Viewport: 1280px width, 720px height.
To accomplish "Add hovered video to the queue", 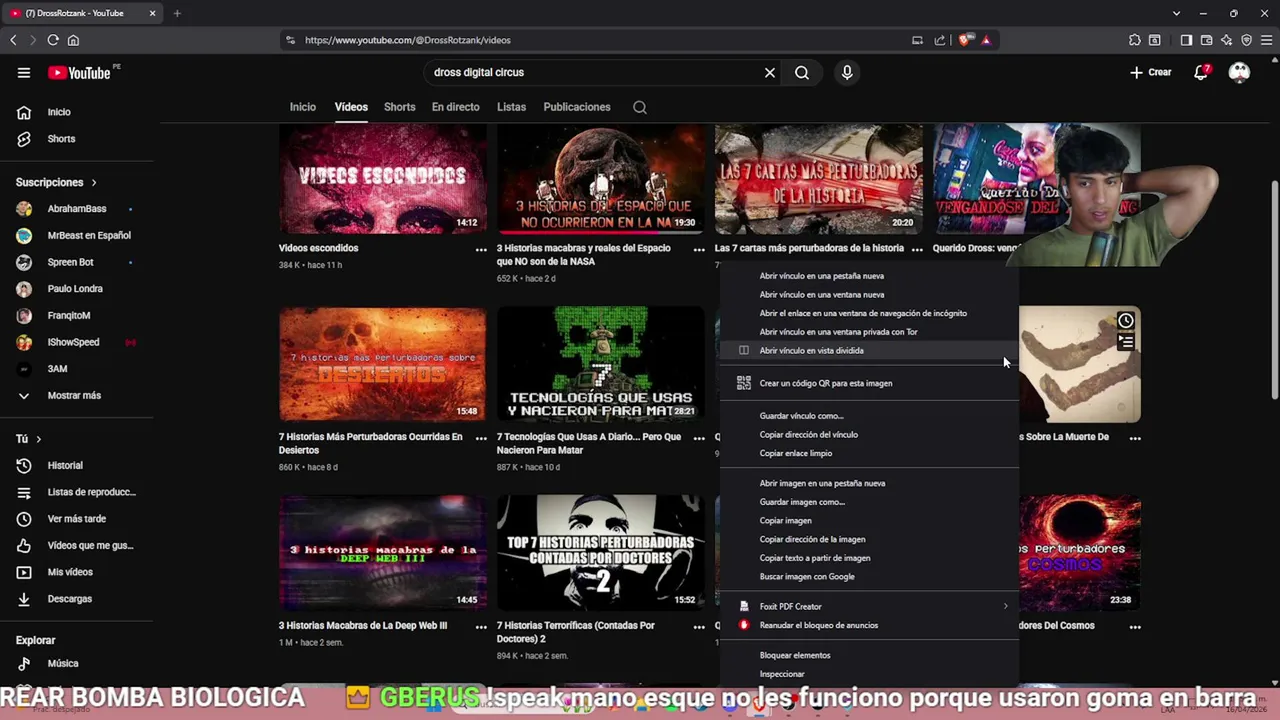I will (1126, 343).
